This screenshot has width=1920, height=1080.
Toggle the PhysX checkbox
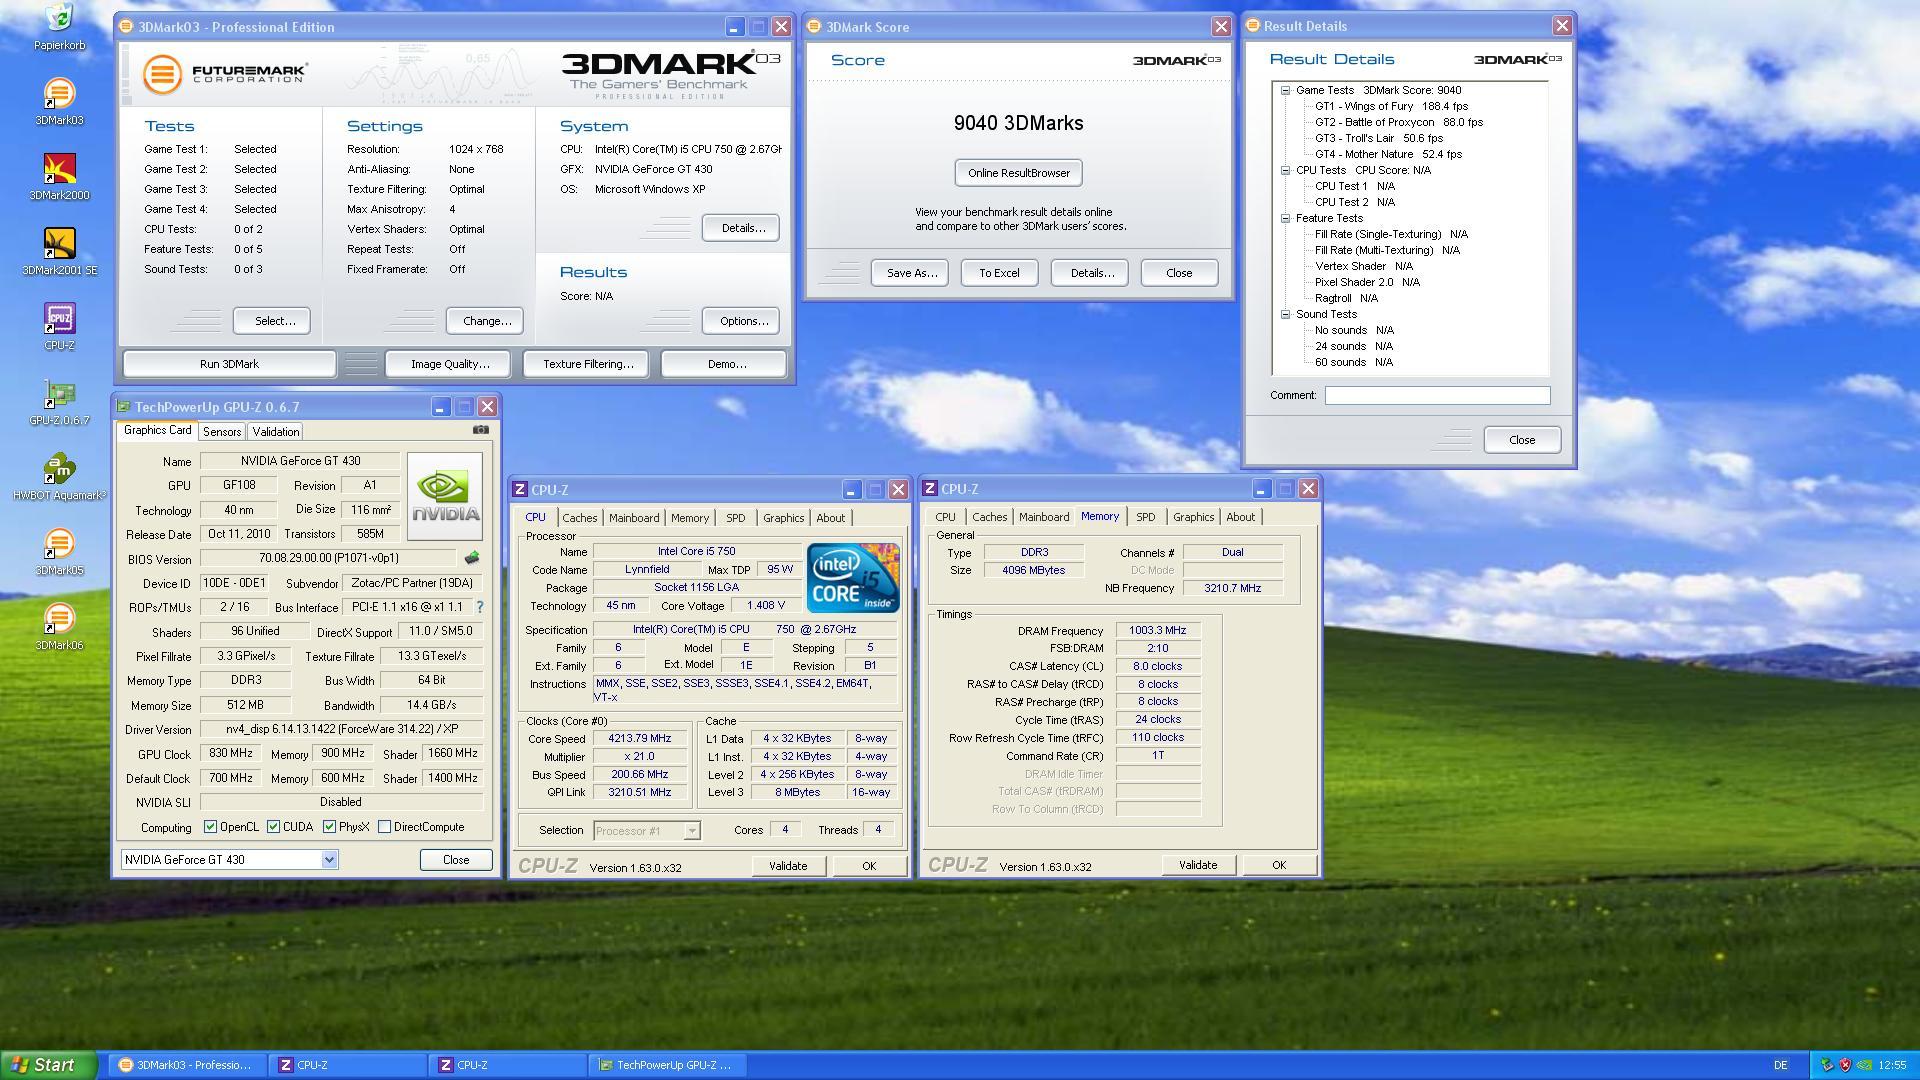[x=329, y=827]
